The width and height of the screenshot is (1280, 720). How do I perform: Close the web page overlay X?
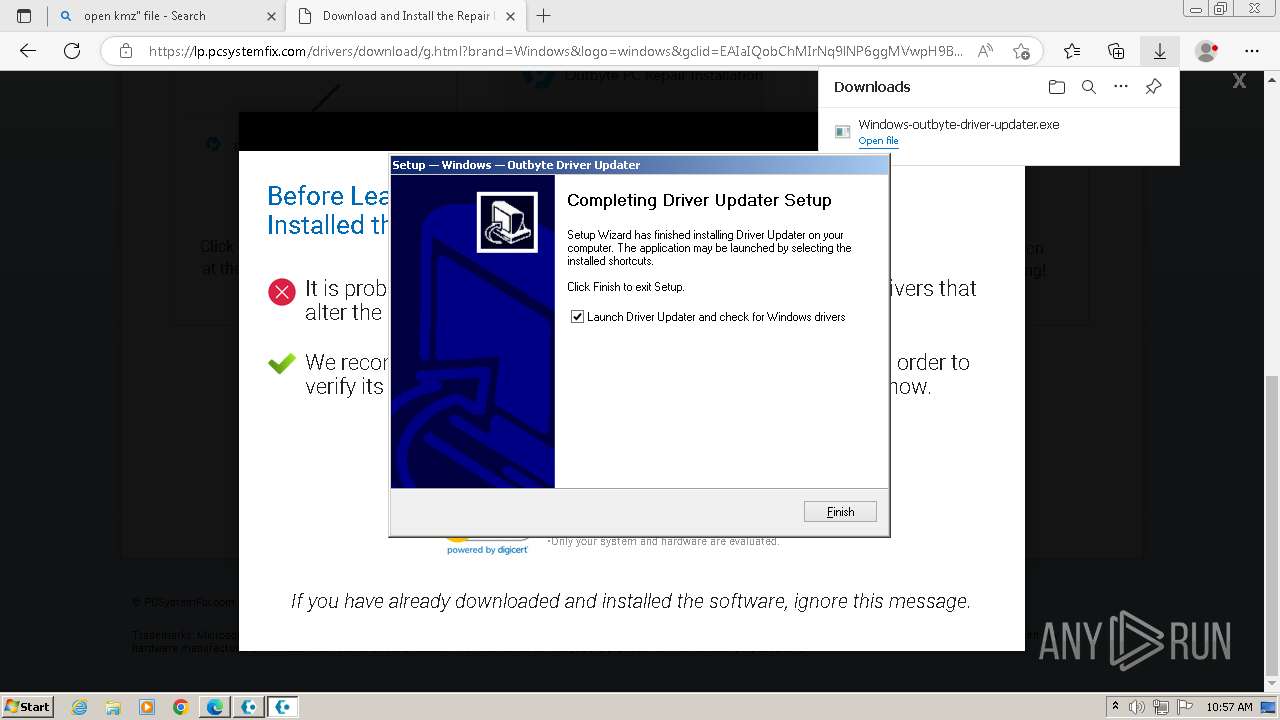click(x=1239, y=82)
